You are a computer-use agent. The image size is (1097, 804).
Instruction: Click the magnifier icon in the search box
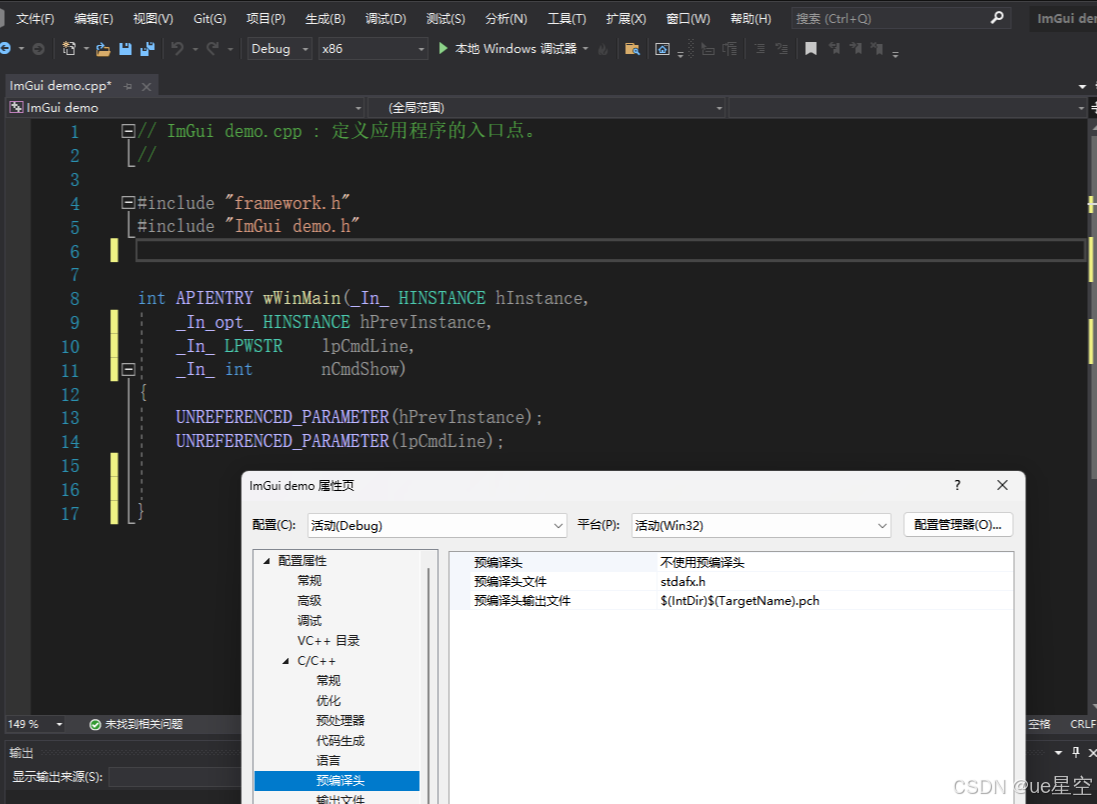click(x=995, y=17)
